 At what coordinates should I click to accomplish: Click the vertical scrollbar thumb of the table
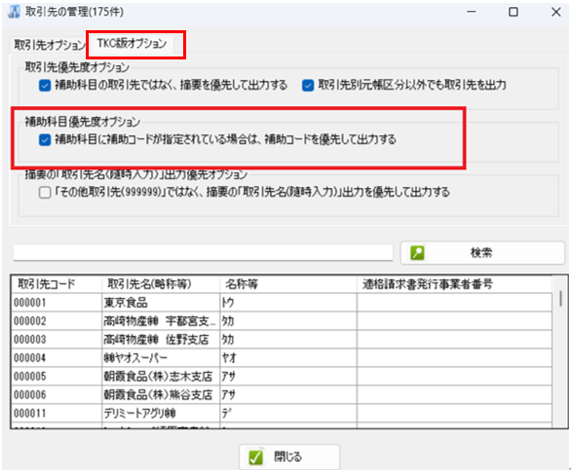pyautogui.click(x=560, y=299)
